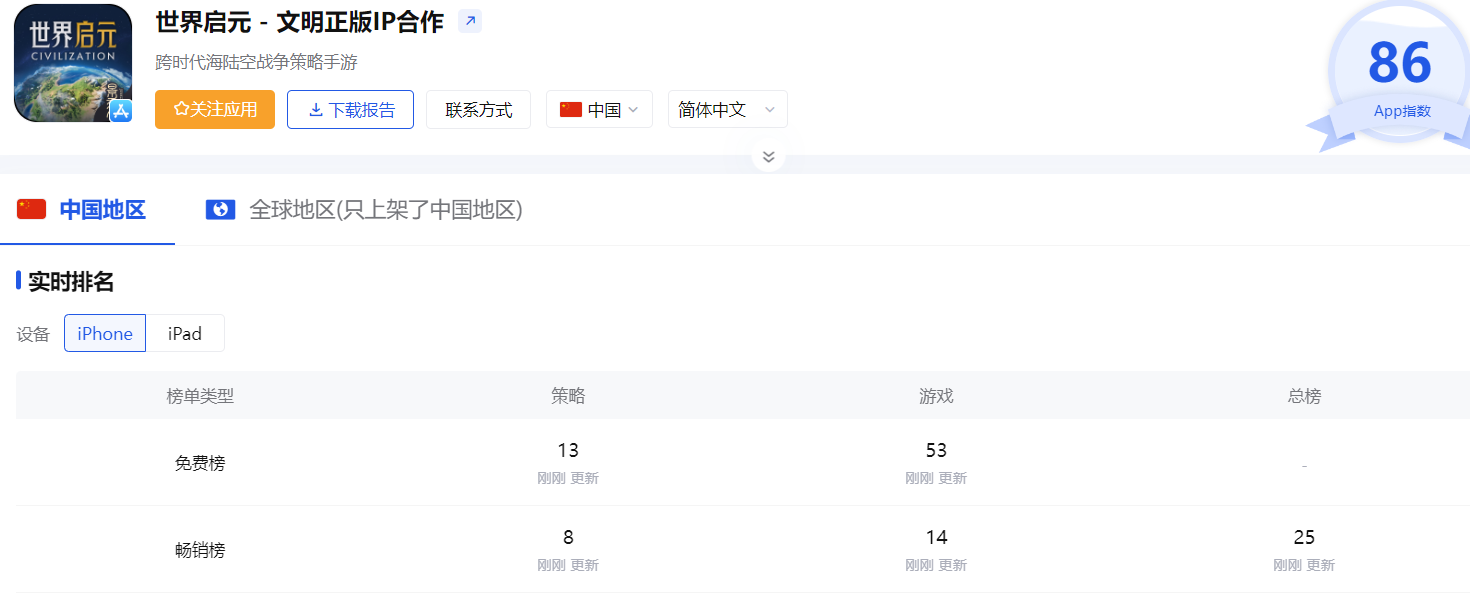
Task: Click the China flag icon on the 中国地区 tab
Action: coord(32,210)
